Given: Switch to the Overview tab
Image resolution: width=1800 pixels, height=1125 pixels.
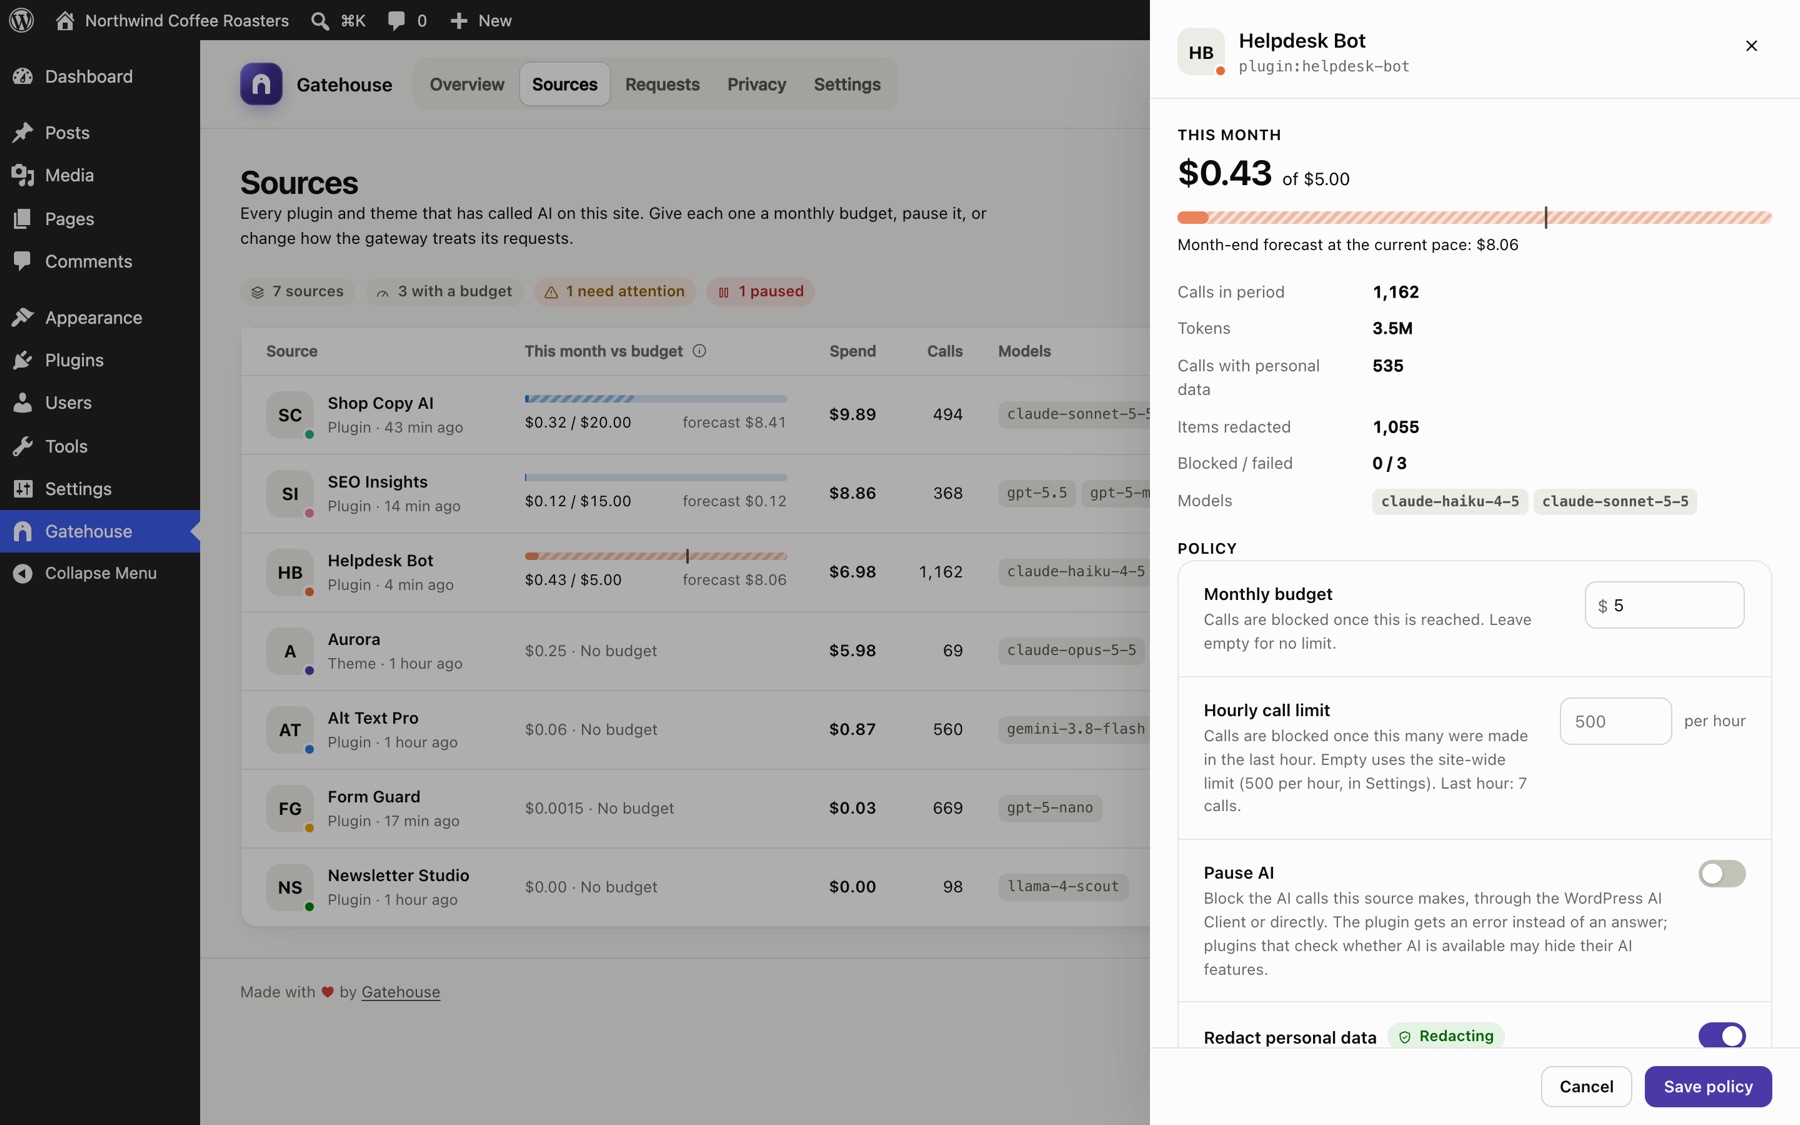Looking at the screenshot, I should [x=467, y=84].
